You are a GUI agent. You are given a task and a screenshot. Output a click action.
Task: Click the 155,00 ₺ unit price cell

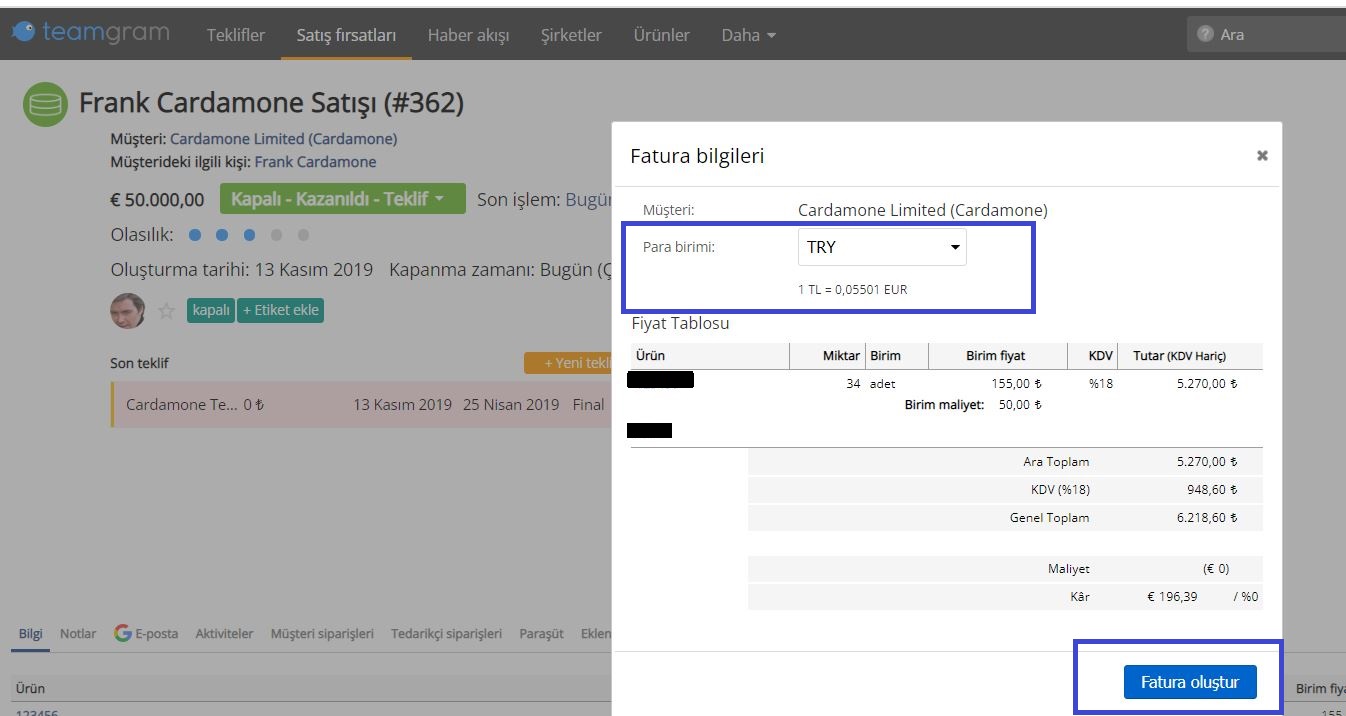[x=1018, y=383]
